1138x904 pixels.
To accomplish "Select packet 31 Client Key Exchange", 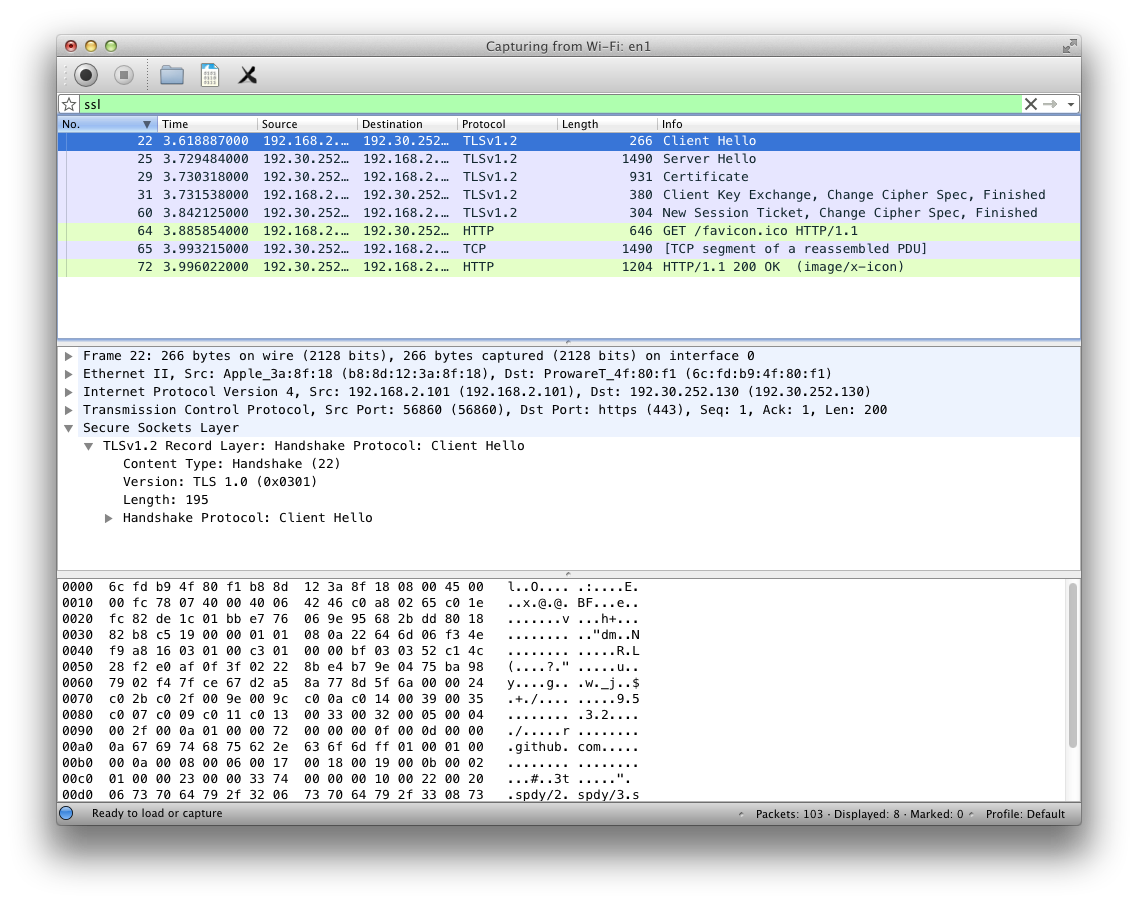I will coord(569,194).
